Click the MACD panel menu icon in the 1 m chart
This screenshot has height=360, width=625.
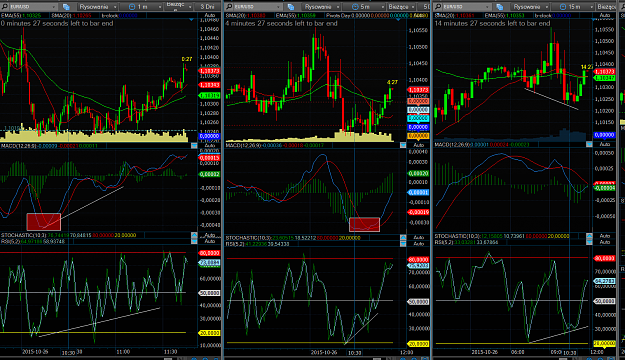(194, 146)
